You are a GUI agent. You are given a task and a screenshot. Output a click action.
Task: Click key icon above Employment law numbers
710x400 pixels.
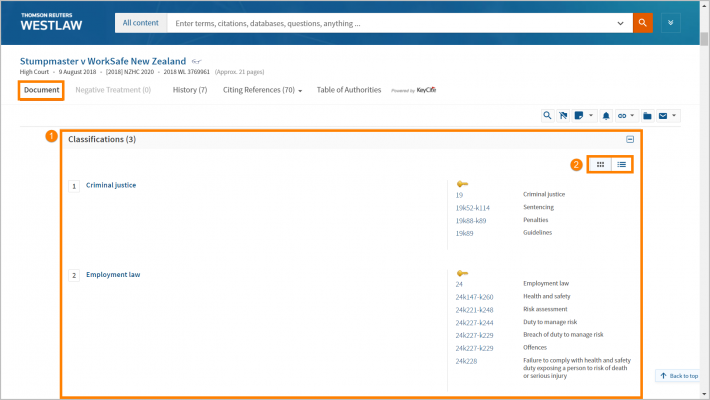pyautogui.click(x=462, y=273)
